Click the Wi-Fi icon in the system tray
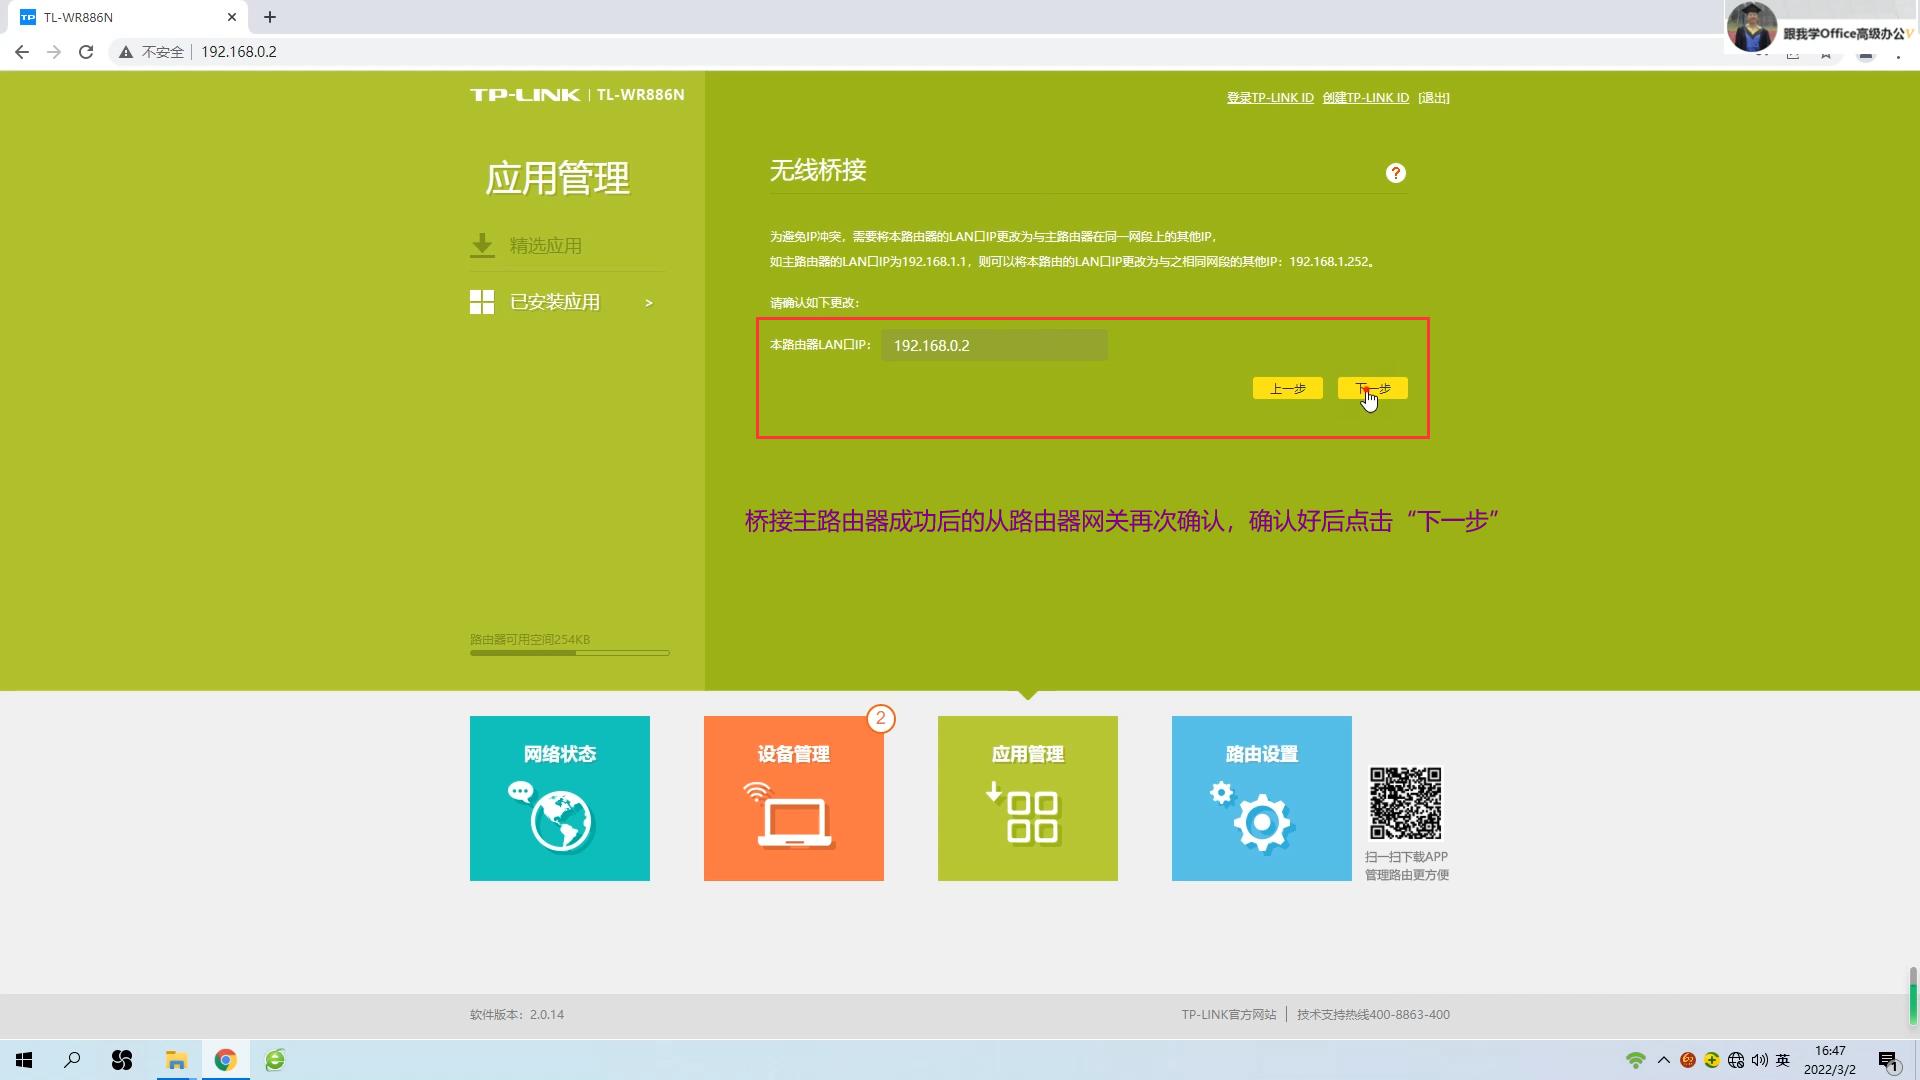 point(1636,1059)
